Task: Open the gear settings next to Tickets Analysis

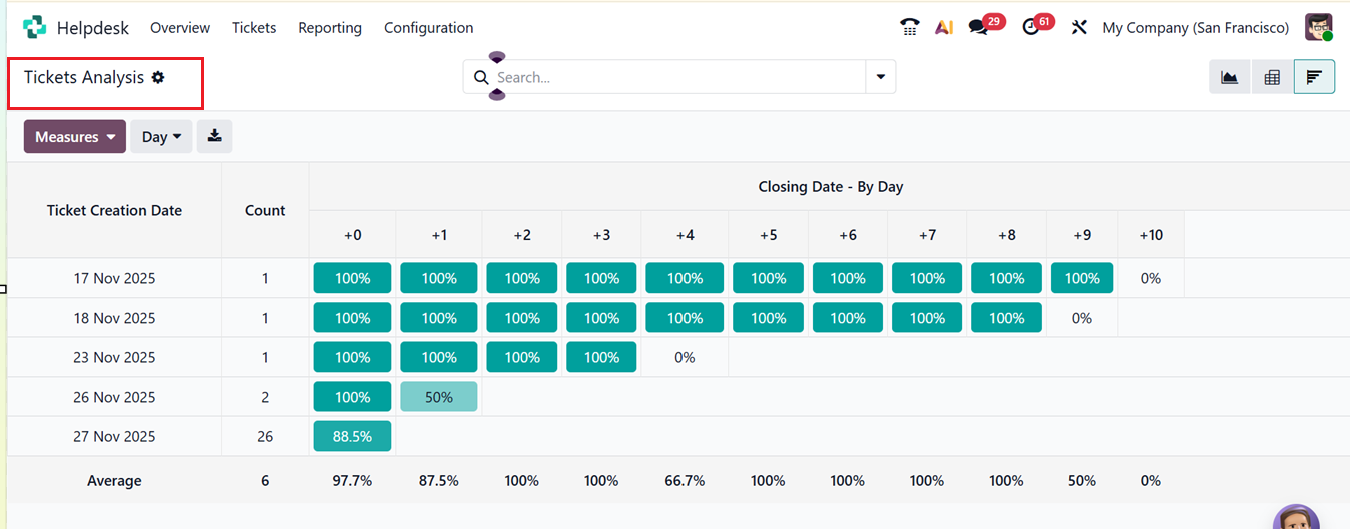Action: coord(158,77)
